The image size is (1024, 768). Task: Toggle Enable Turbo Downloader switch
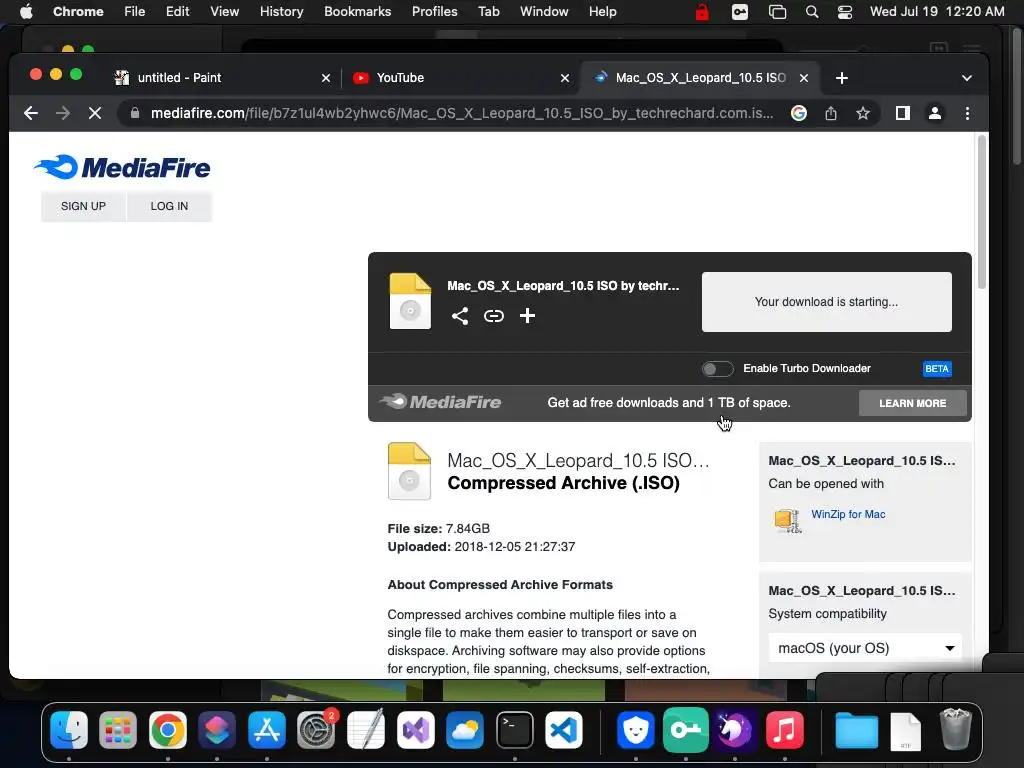(x=717, y=369)
